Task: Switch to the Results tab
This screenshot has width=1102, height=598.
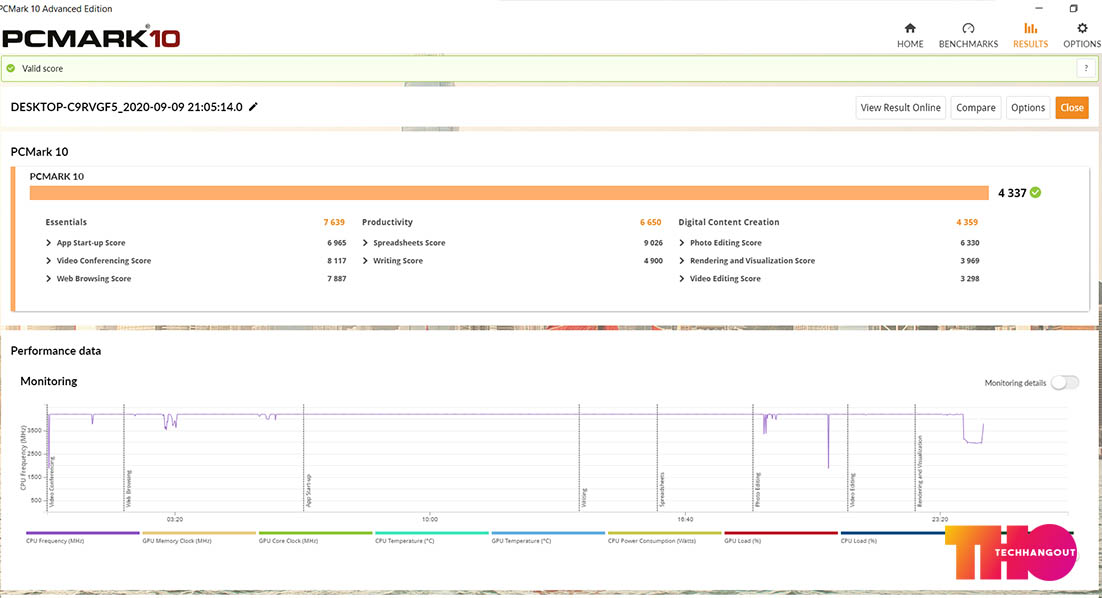Action: (1030, 35)
